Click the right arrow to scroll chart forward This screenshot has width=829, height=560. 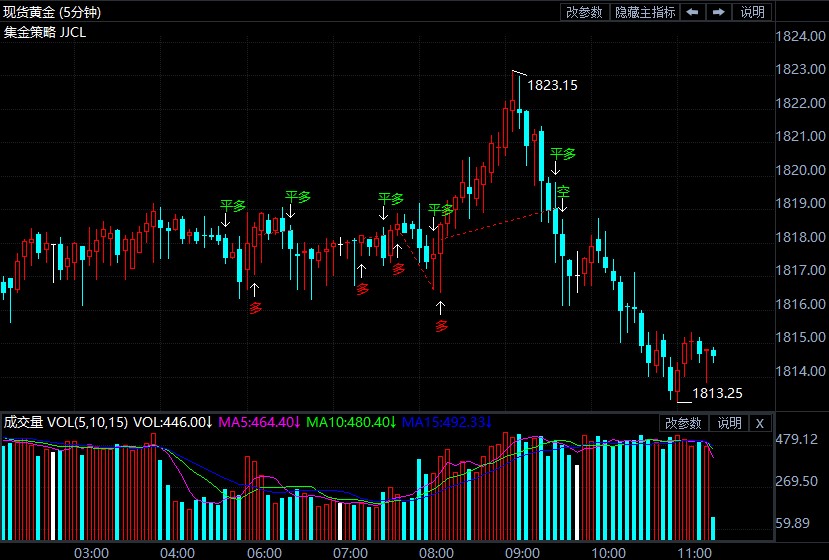pos(719,12)
